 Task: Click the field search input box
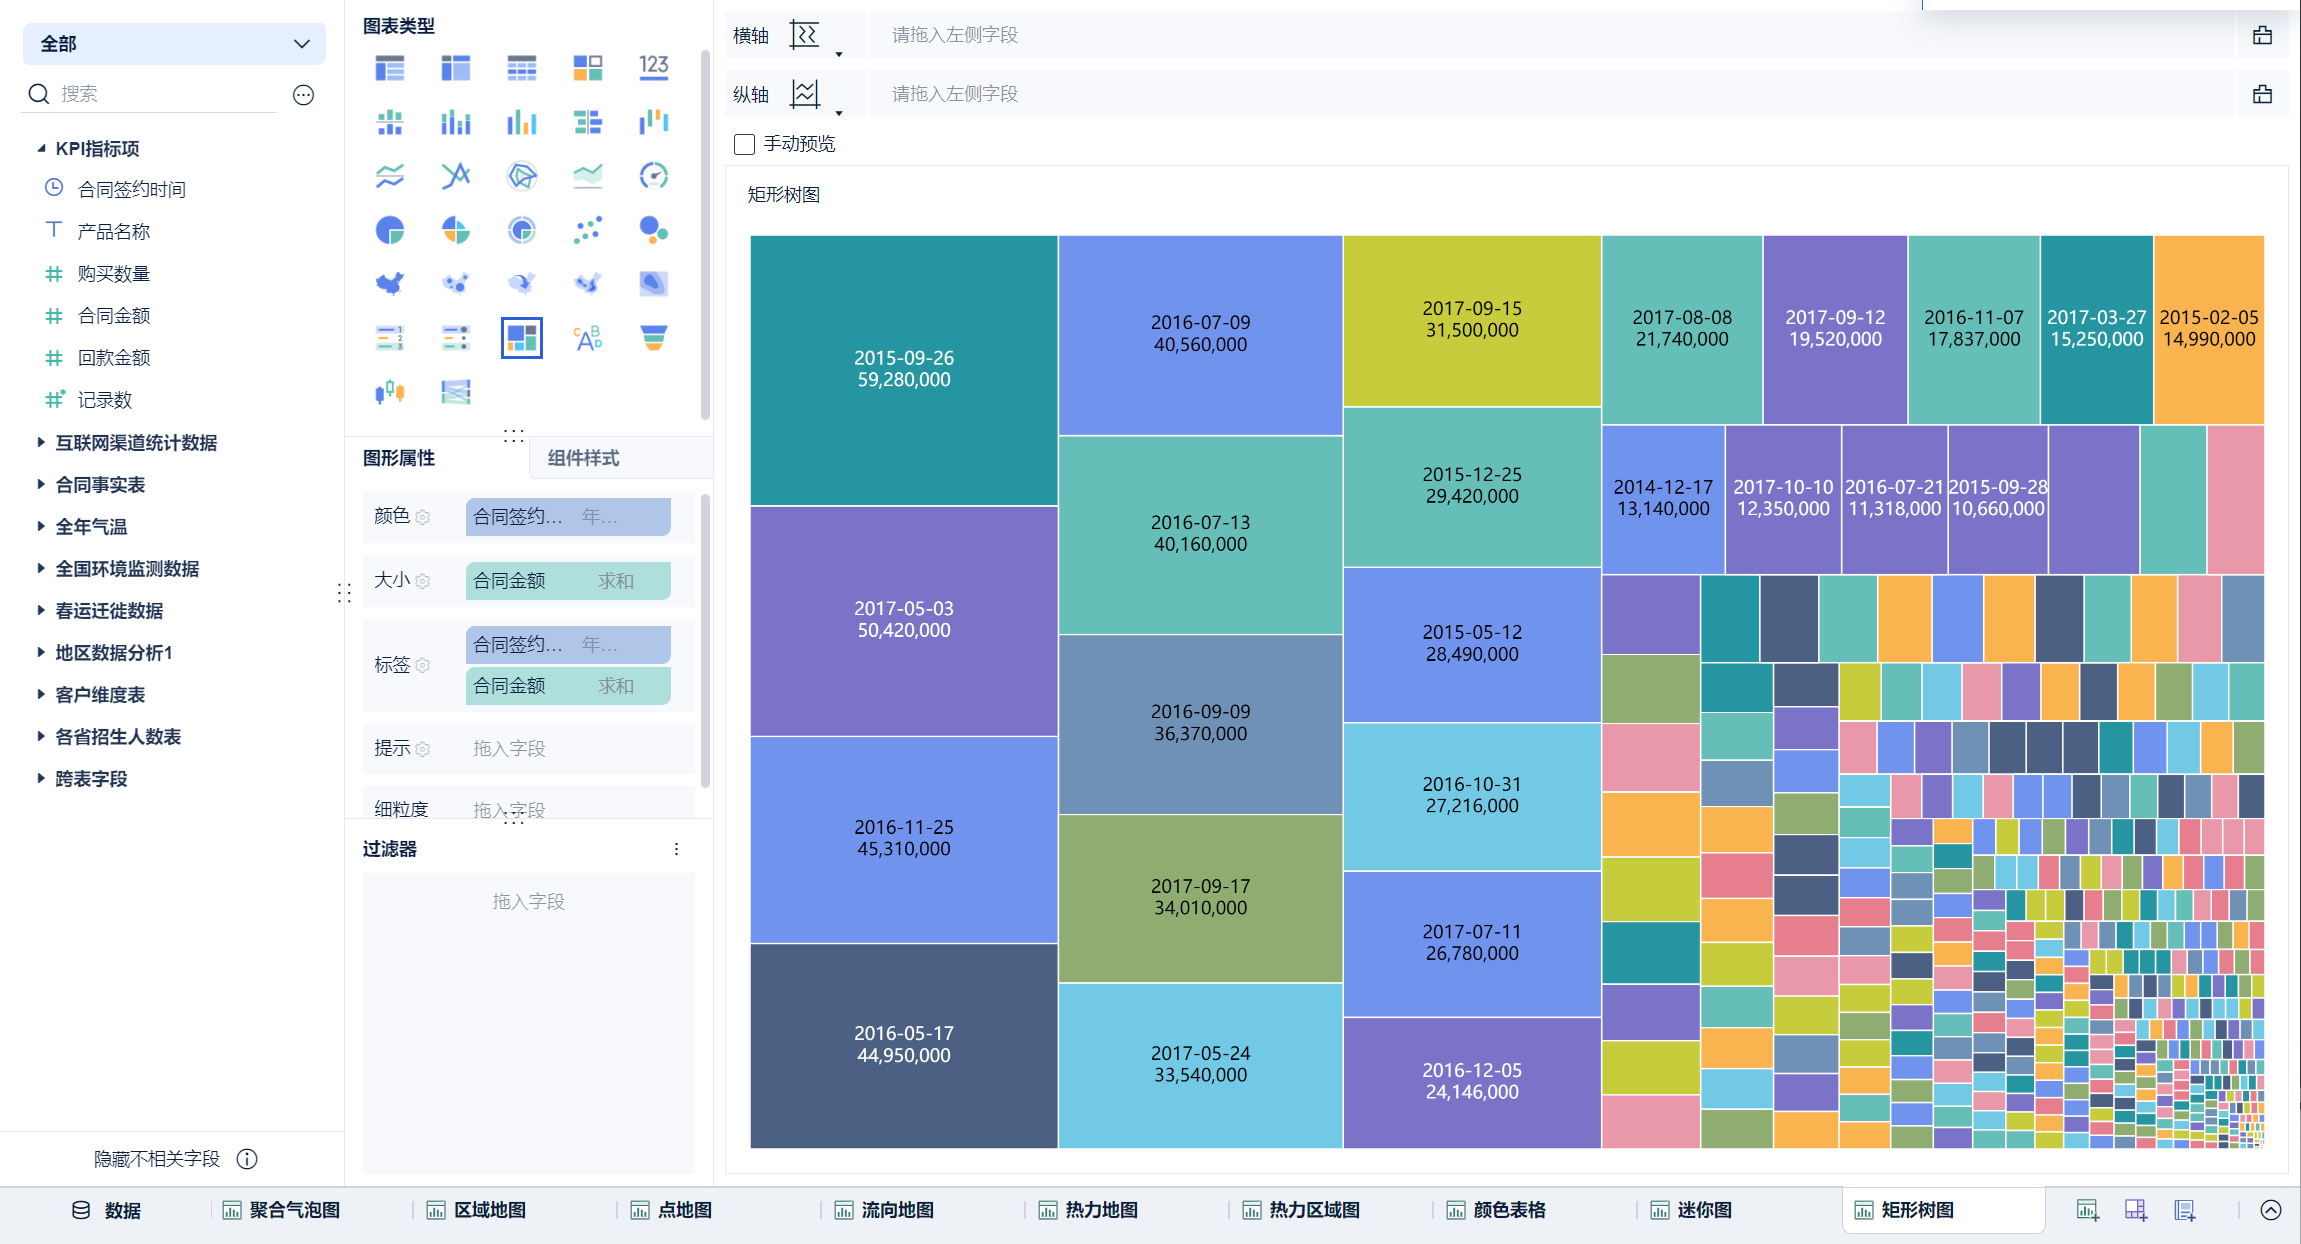pyautogui.click(x=165, y=94)
